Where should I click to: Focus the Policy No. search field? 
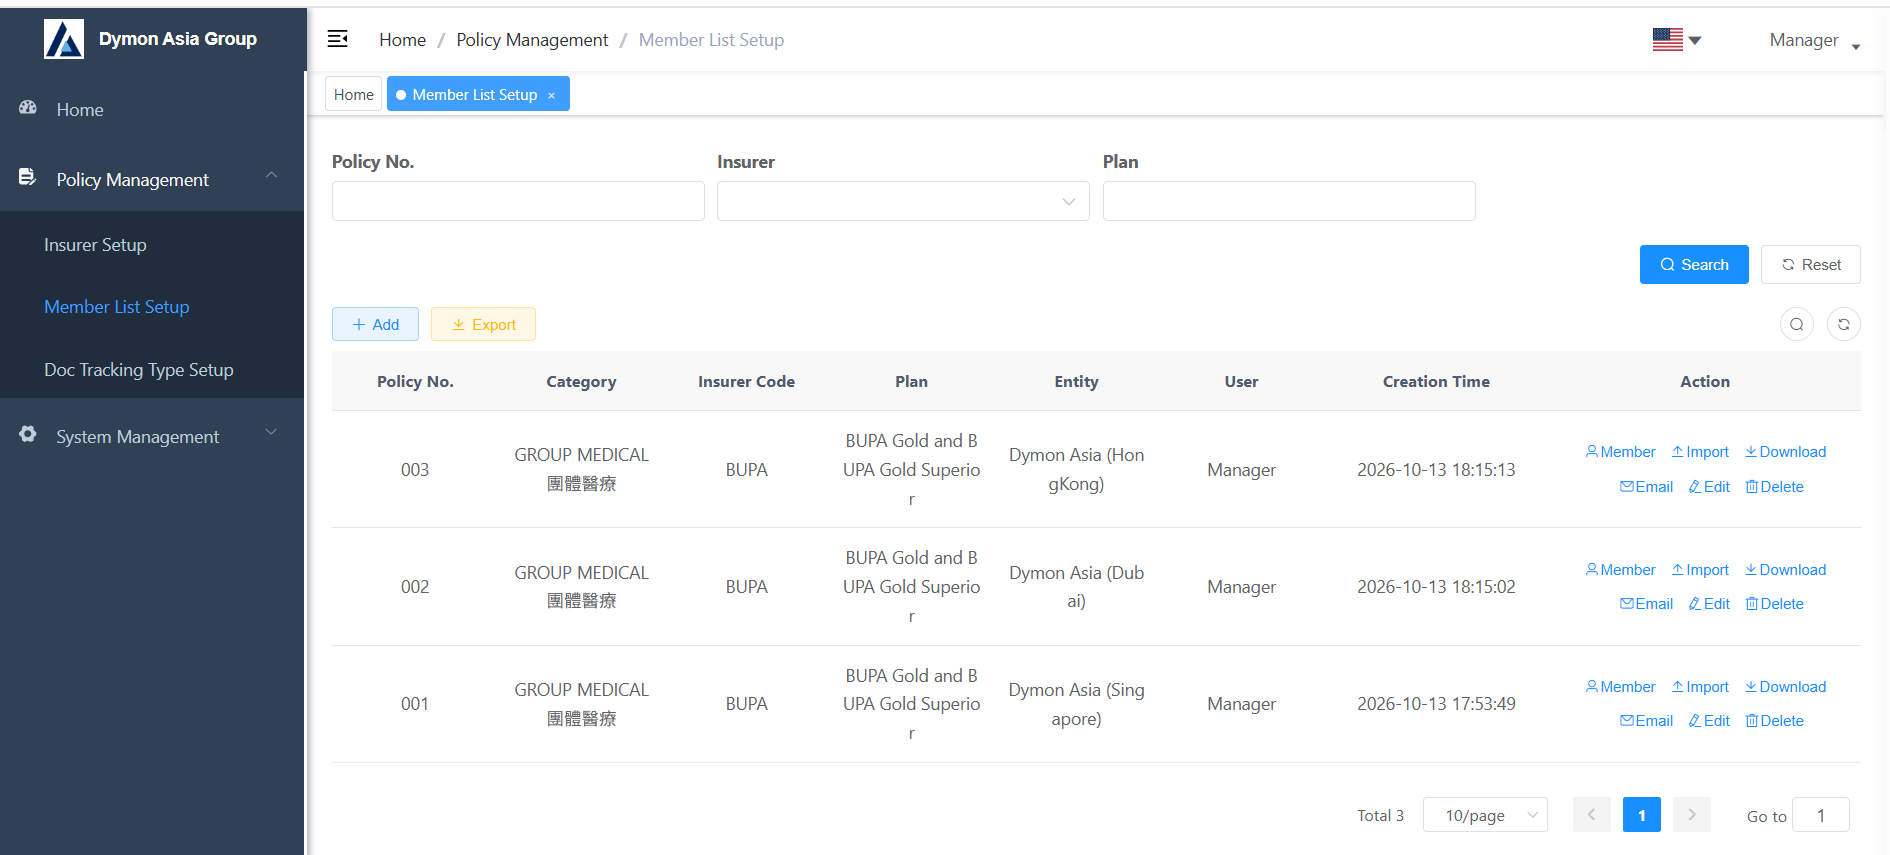tap(518, 201)
